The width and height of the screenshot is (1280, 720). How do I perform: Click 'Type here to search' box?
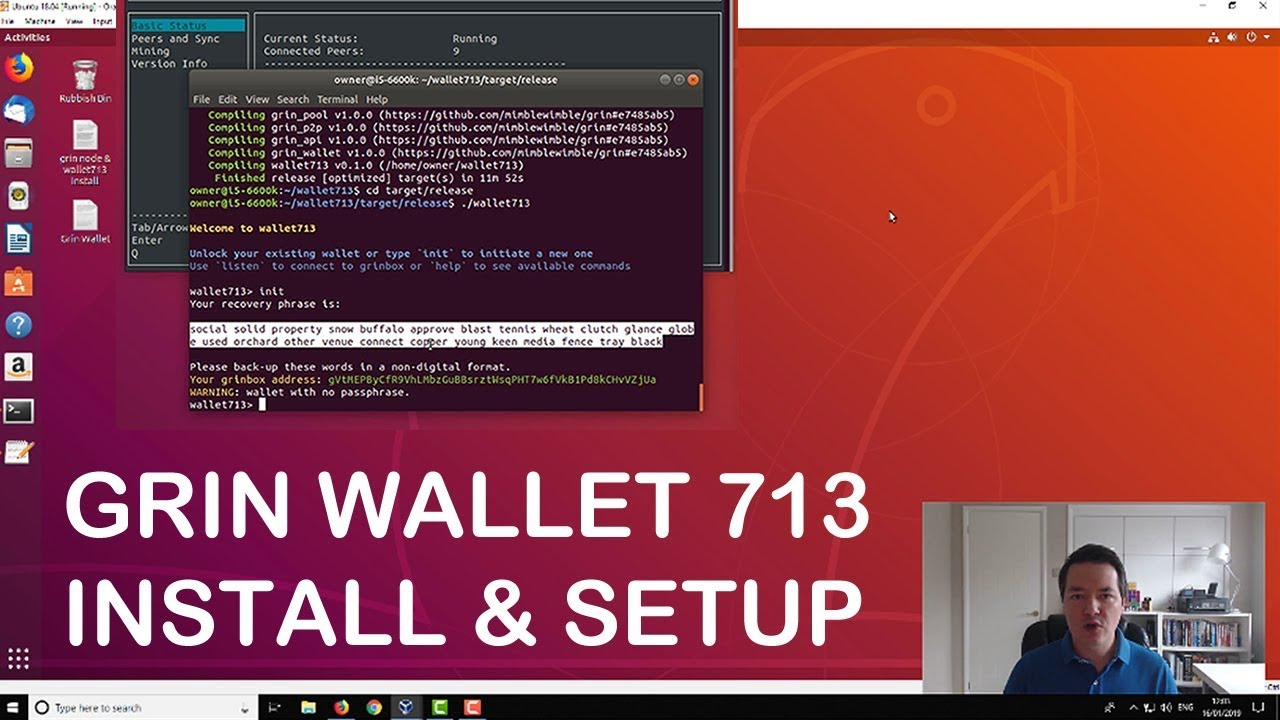click(x=140, y=708)
